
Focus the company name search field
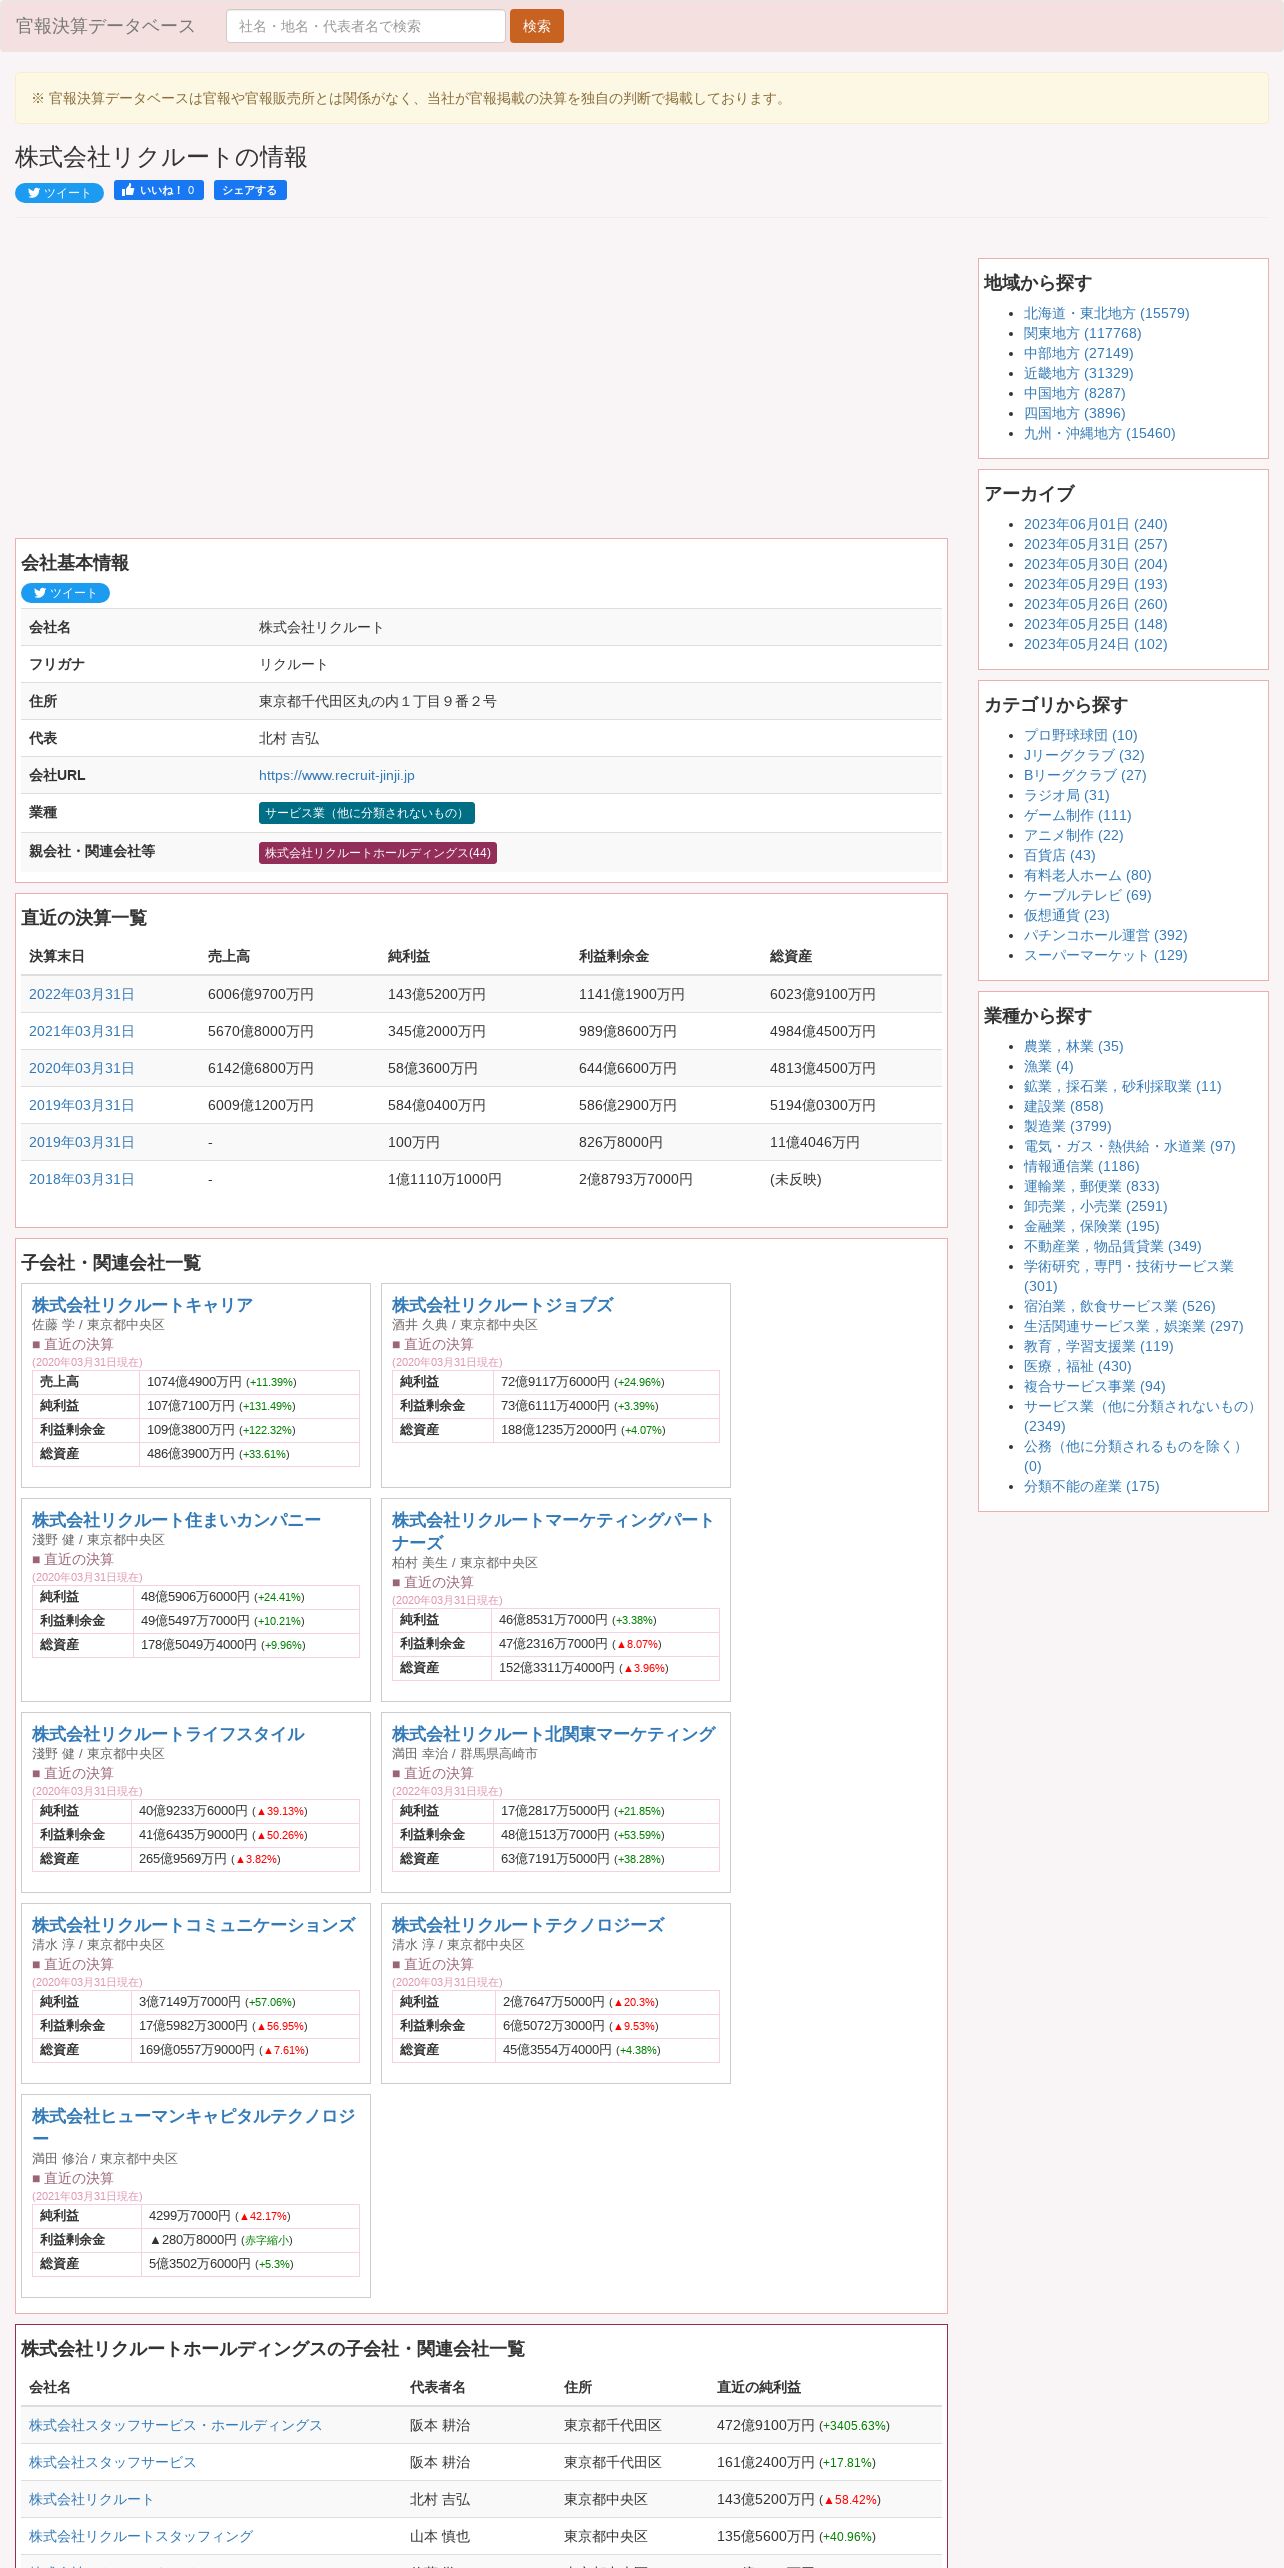pos(366,26)
